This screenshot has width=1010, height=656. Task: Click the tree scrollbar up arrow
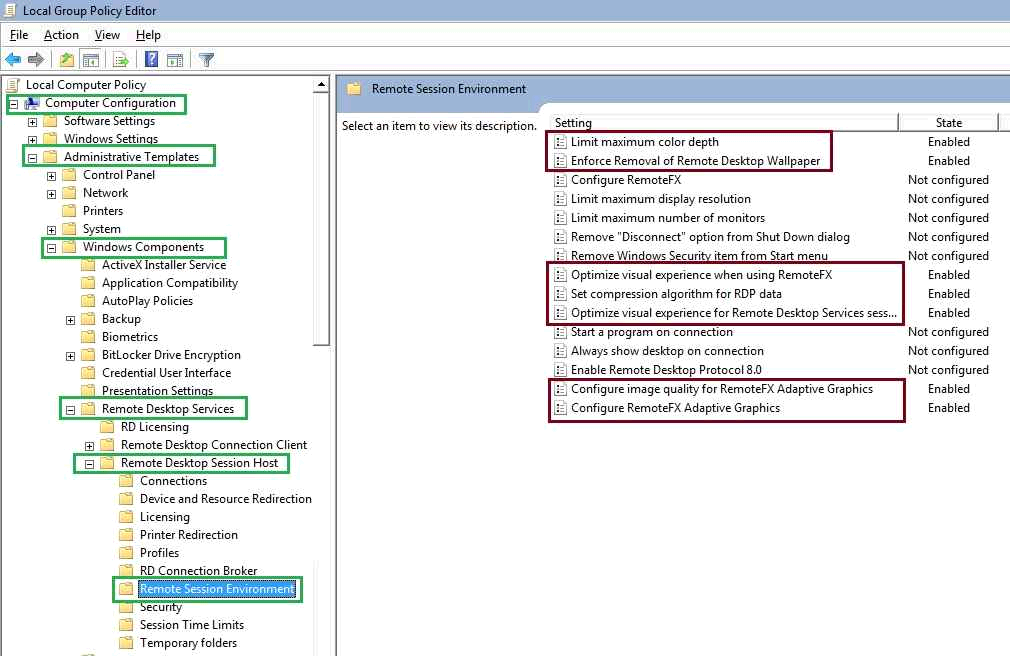[321, 85]
